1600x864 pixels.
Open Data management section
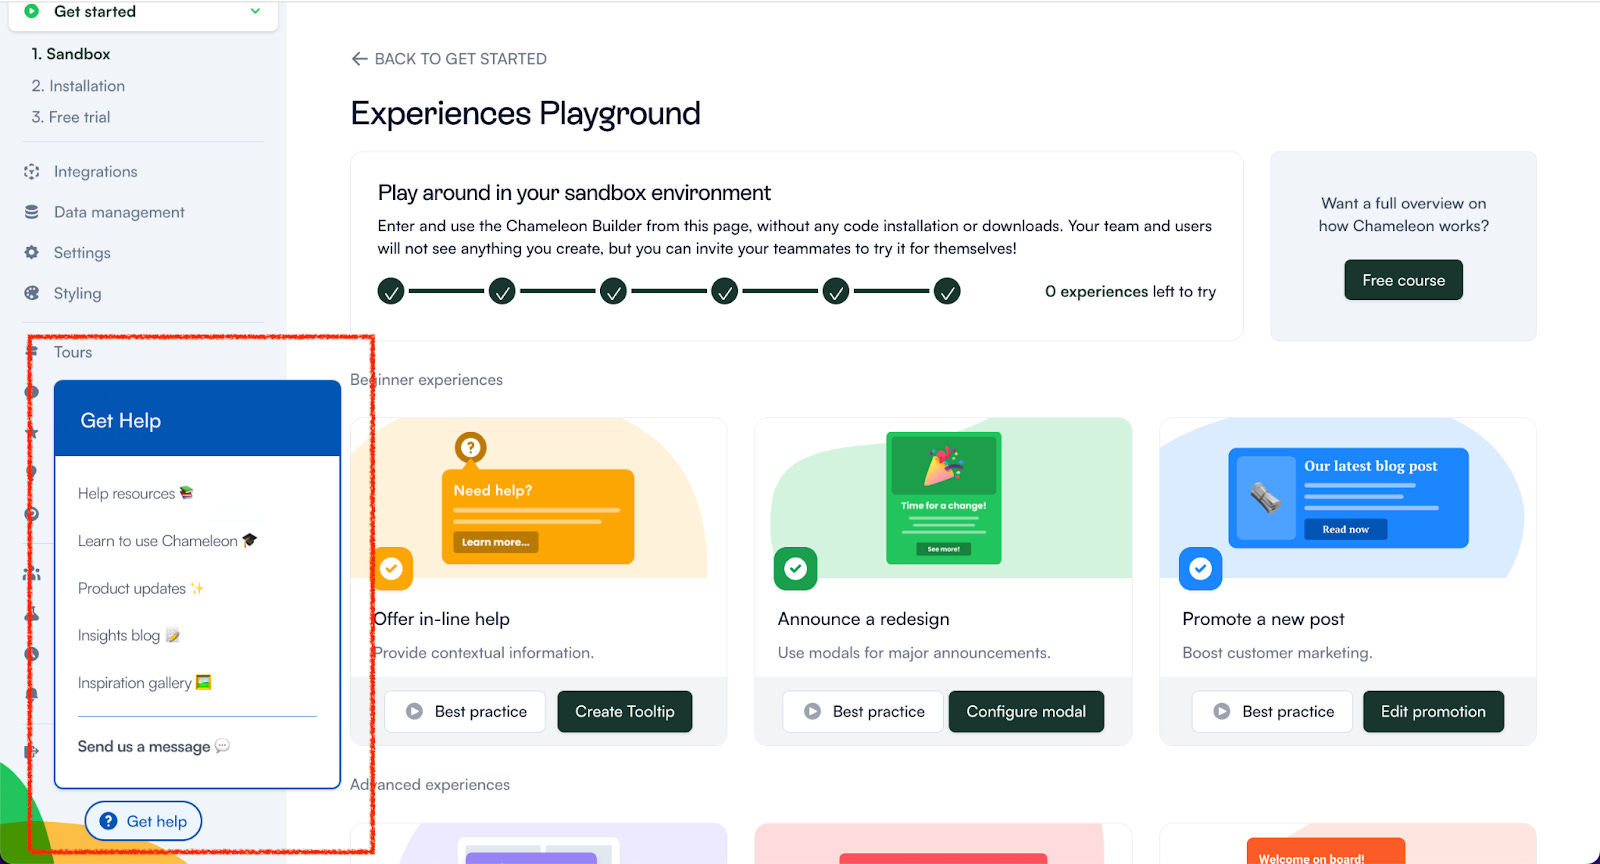point(119,212)
